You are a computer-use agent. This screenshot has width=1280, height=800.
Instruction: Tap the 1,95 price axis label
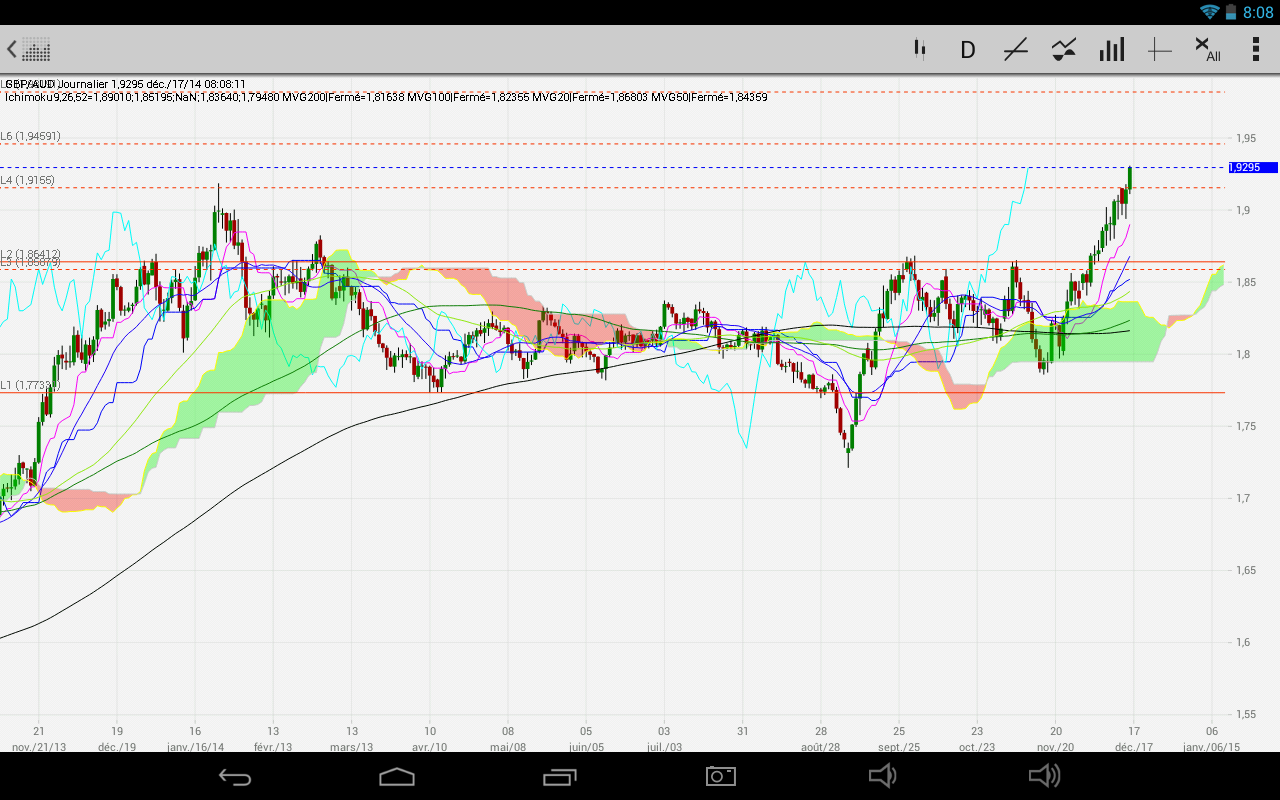[x=1245, y=138]
